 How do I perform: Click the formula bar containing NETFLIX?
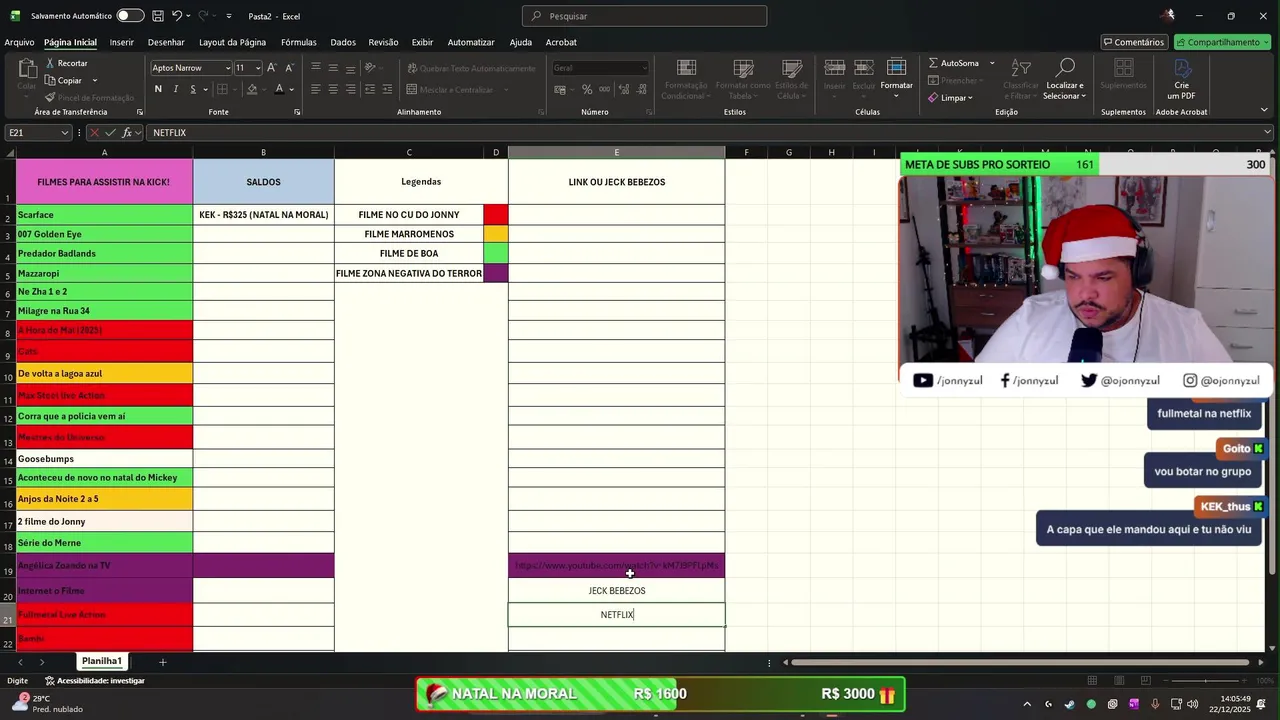click(x=706, y=132)
